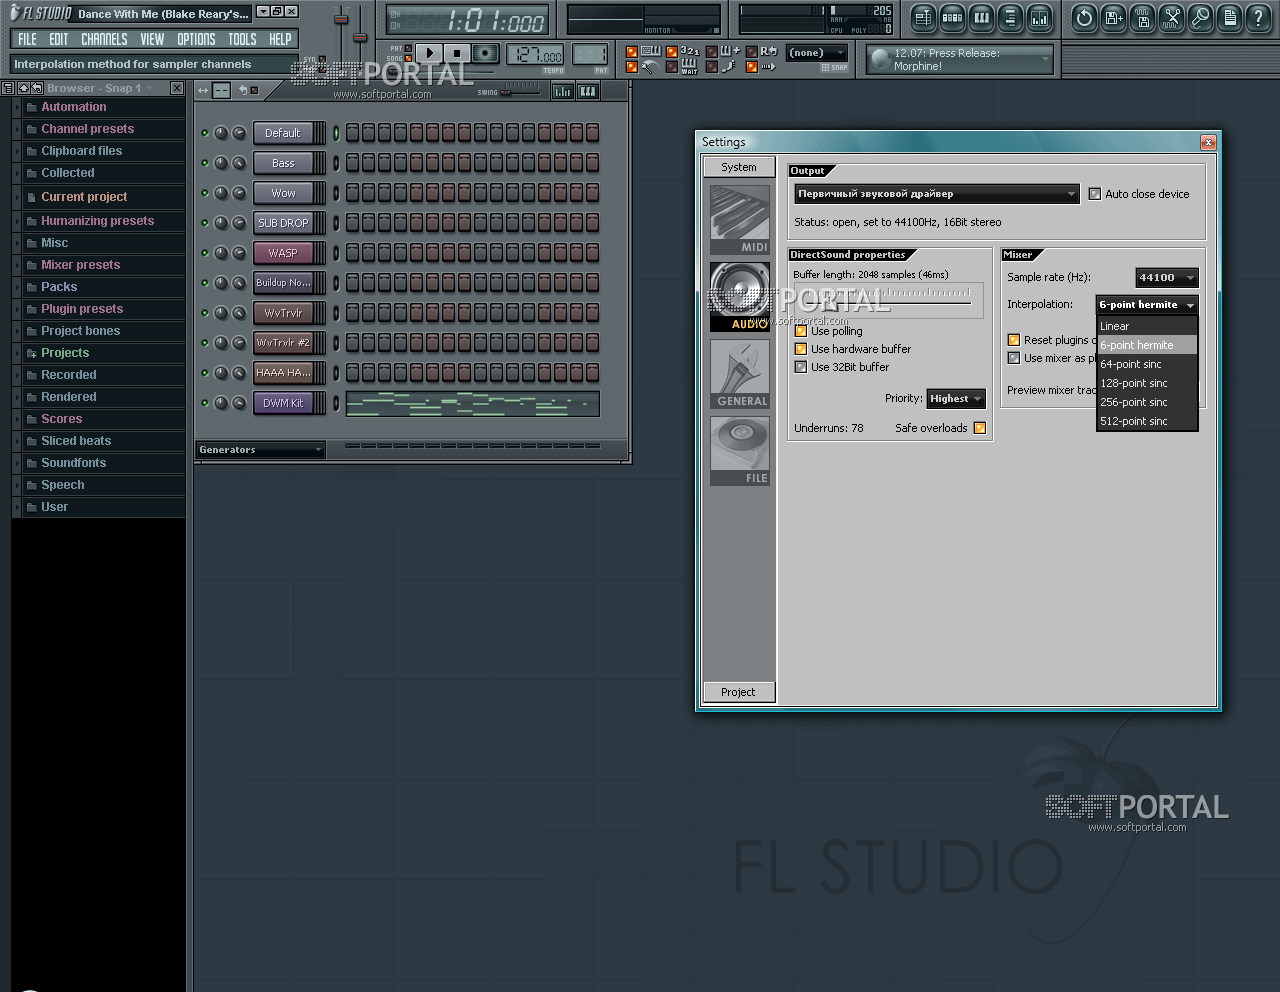Open the AUDIO settings page
Viewport: 1280px width, 992px height.
[740, 297]
